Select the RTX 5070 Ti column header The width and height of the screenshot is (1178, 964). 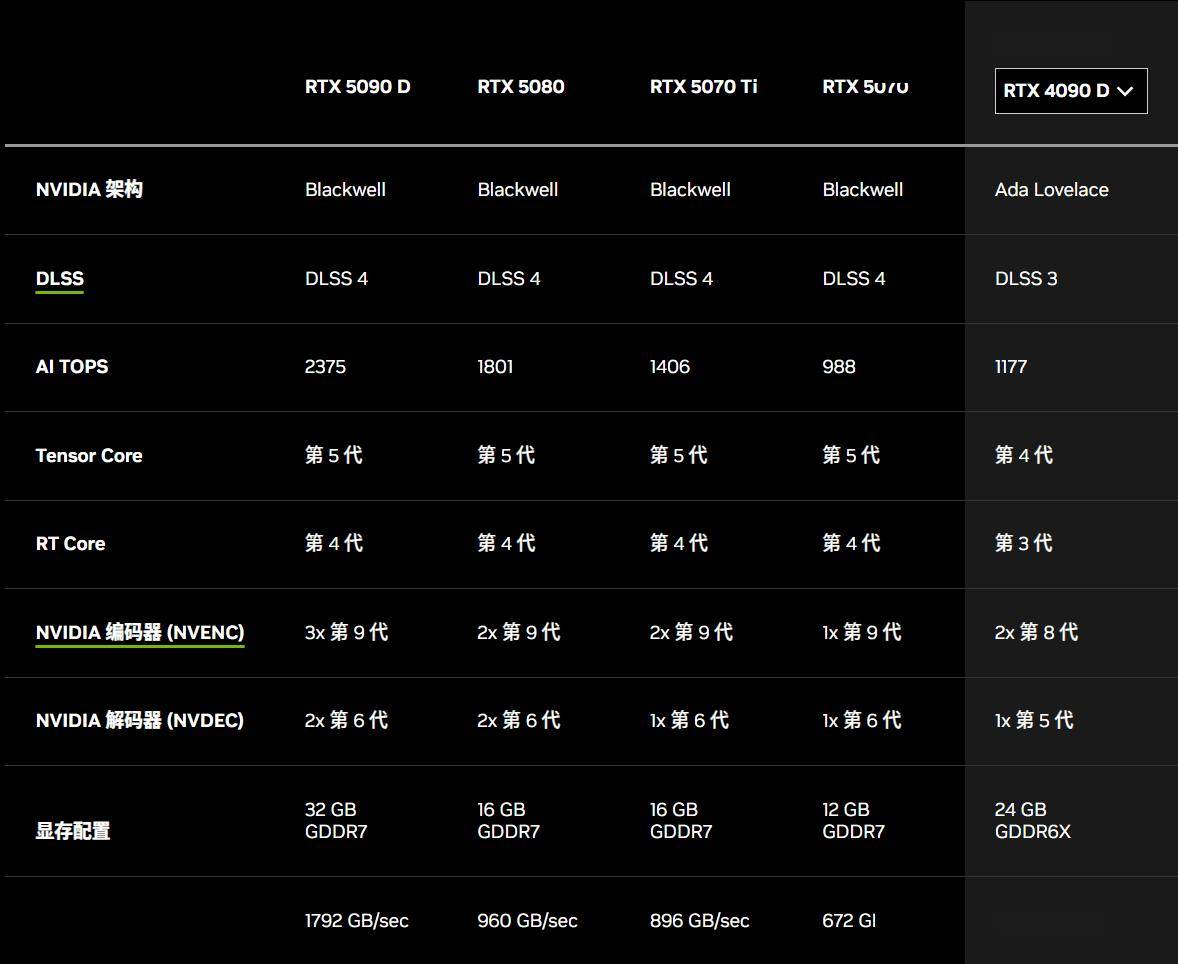point(703,86)
